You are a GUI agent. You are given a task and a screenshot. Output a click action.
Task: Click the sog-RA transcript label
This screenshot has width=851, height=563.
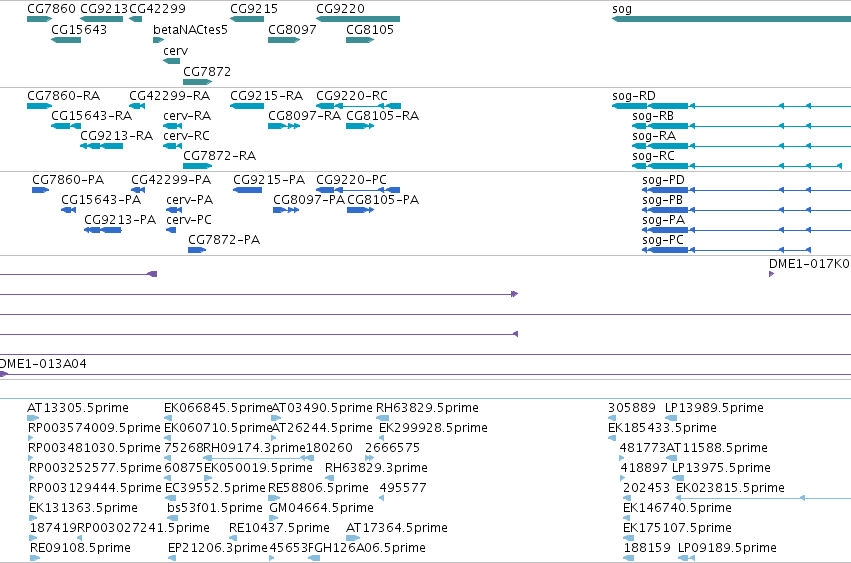[653, 136]
